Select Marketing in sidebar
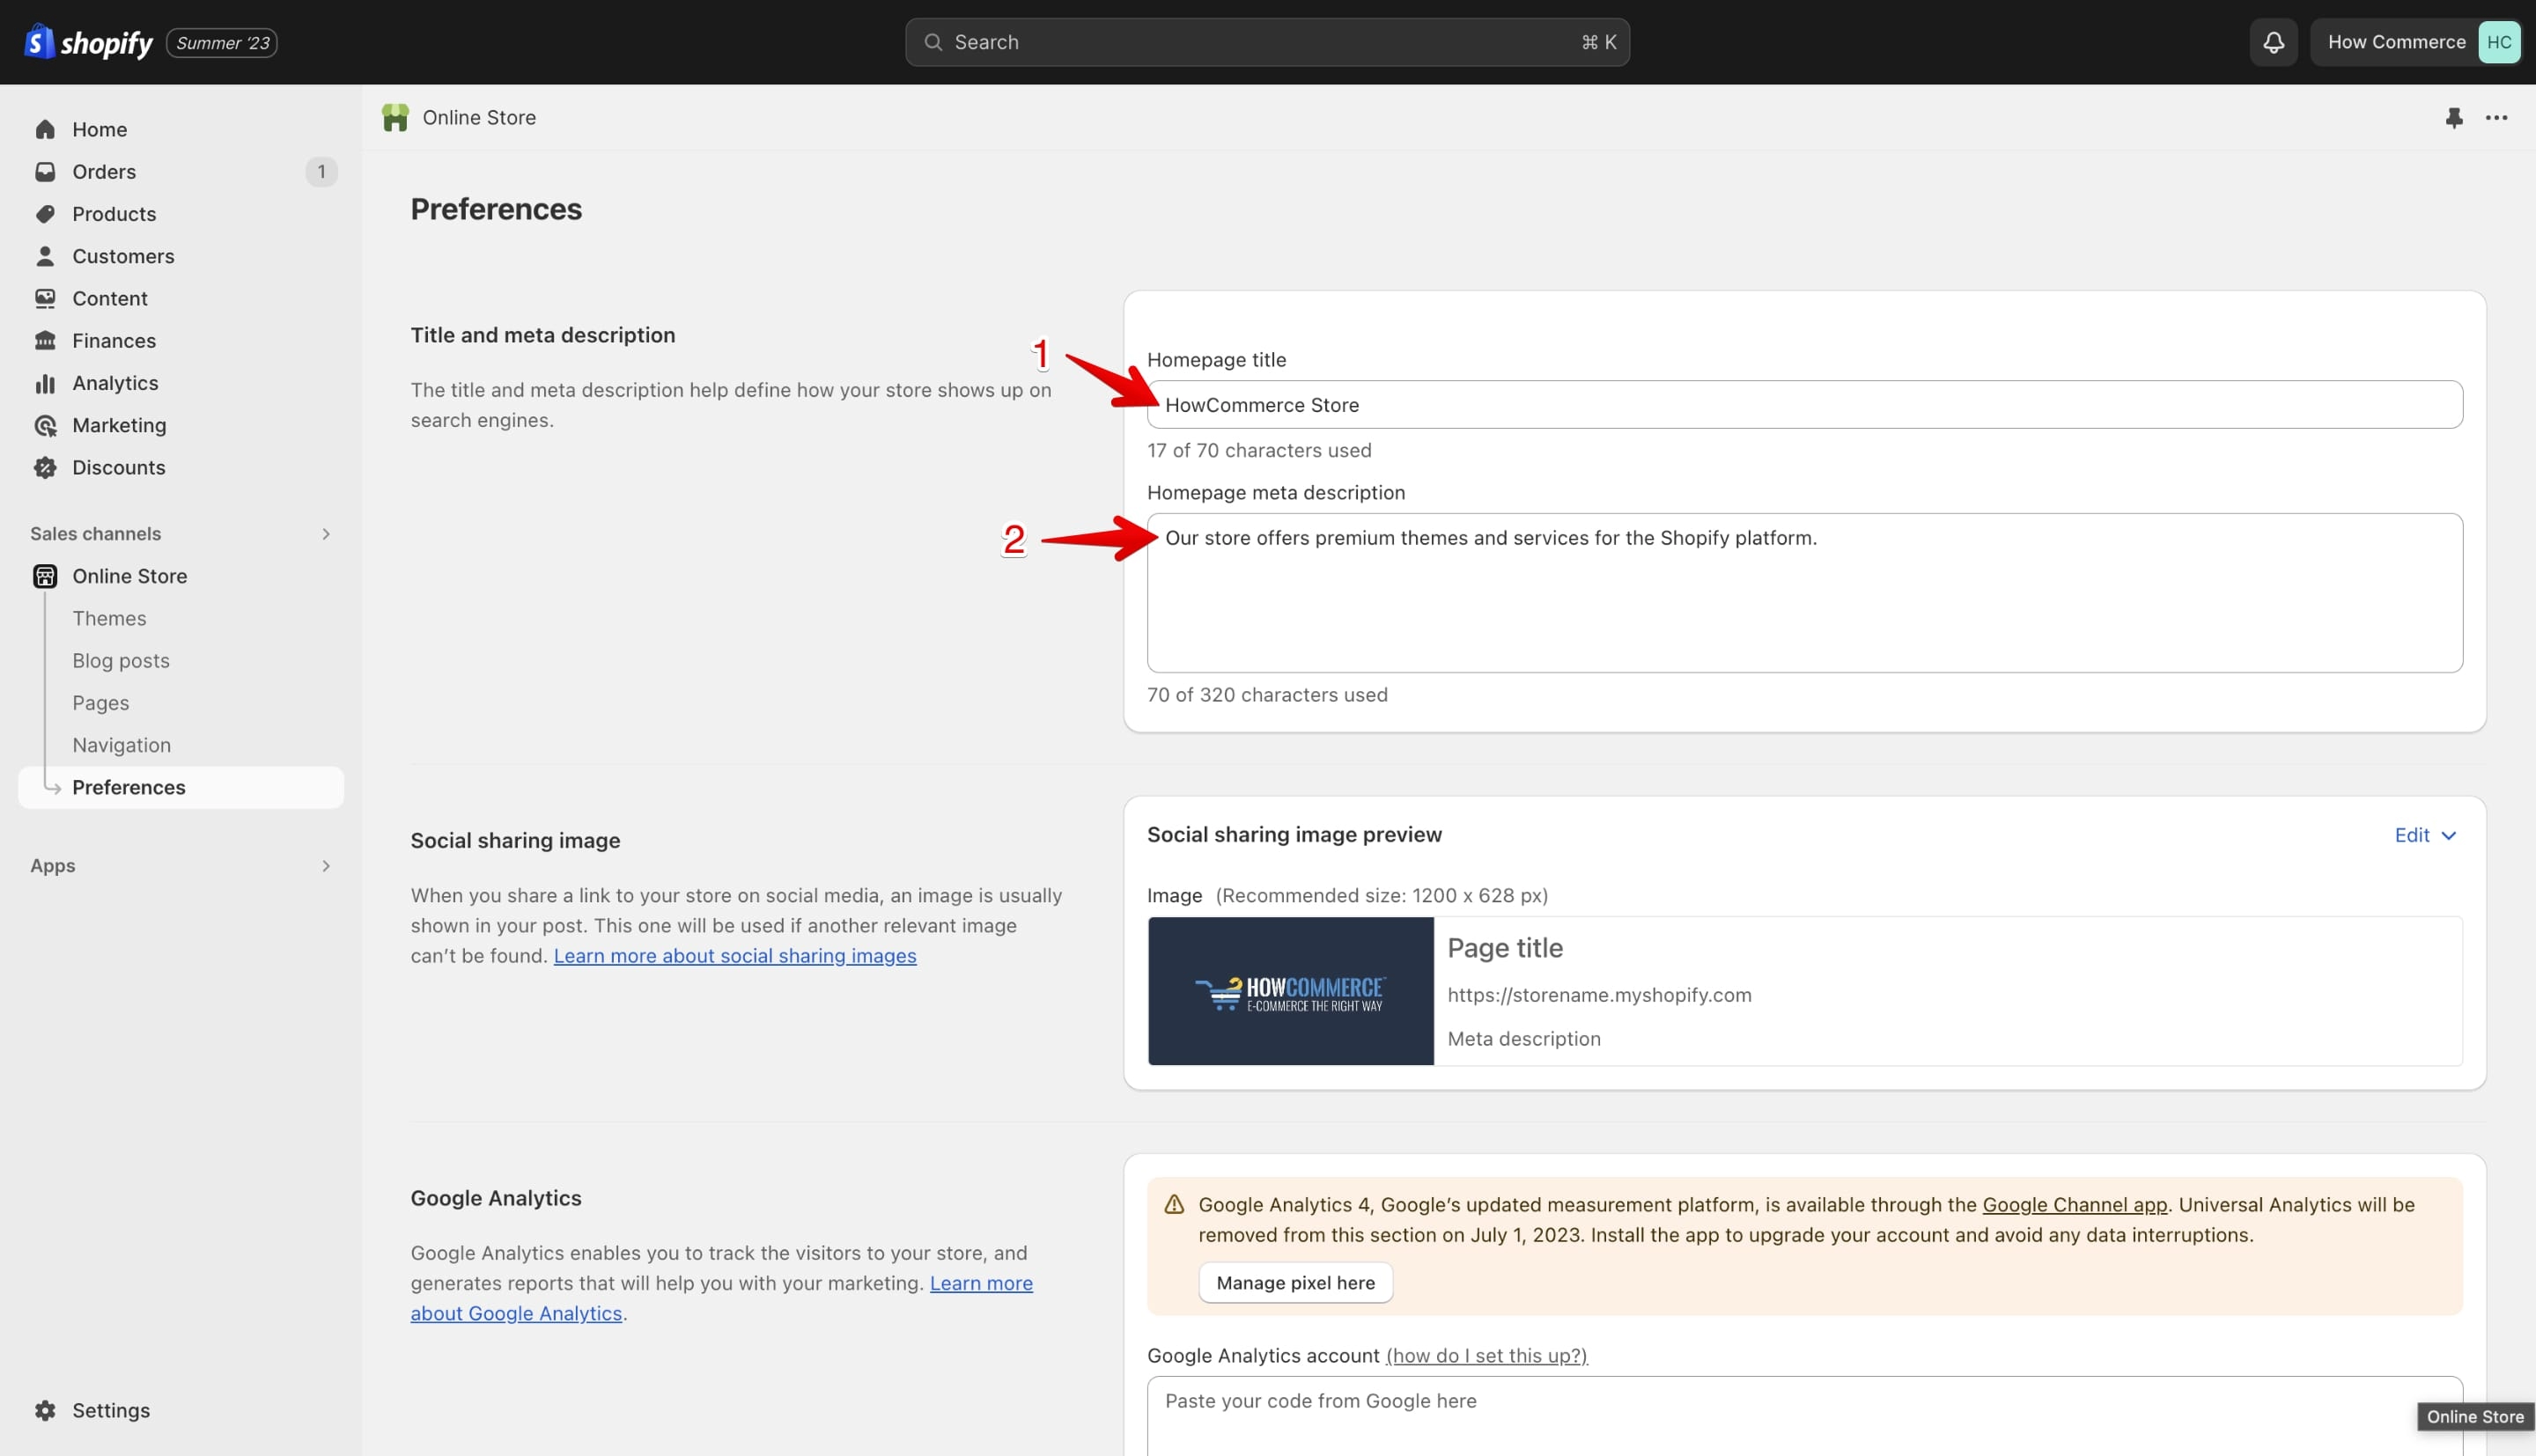The height and width of the screenshot is (1456, 2536). [119, 425]
